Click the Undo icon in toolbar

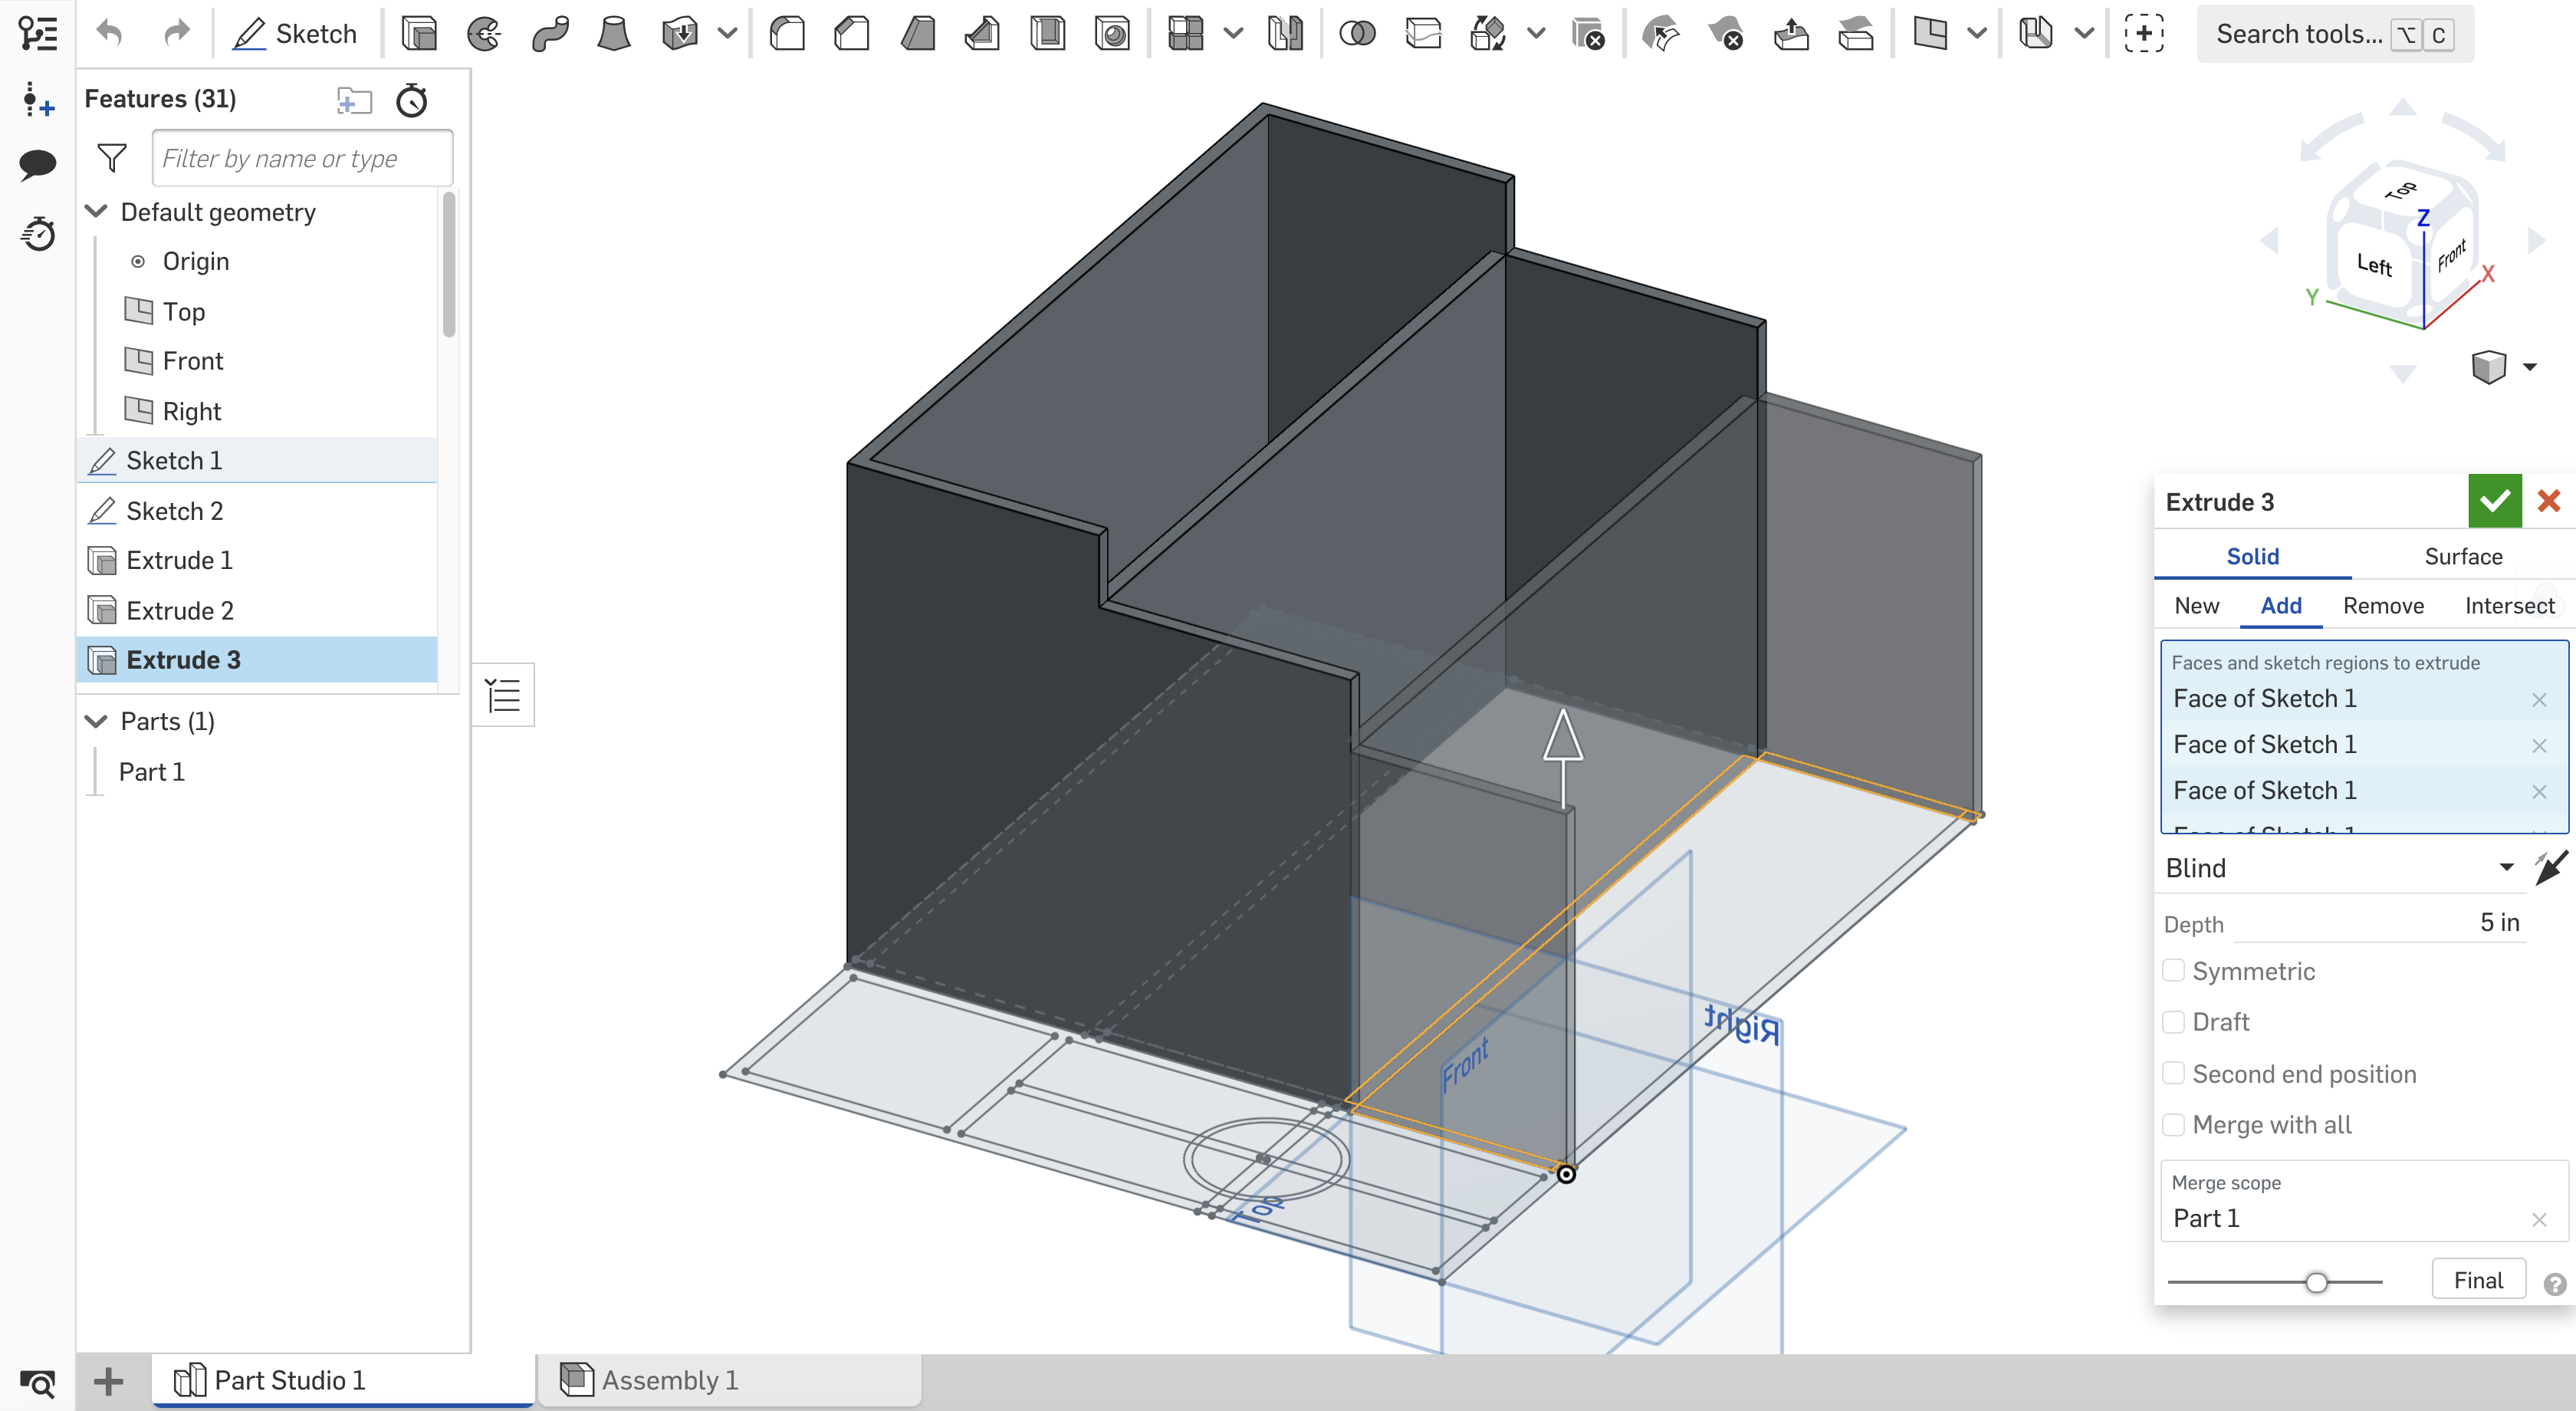tap(110, 31)
